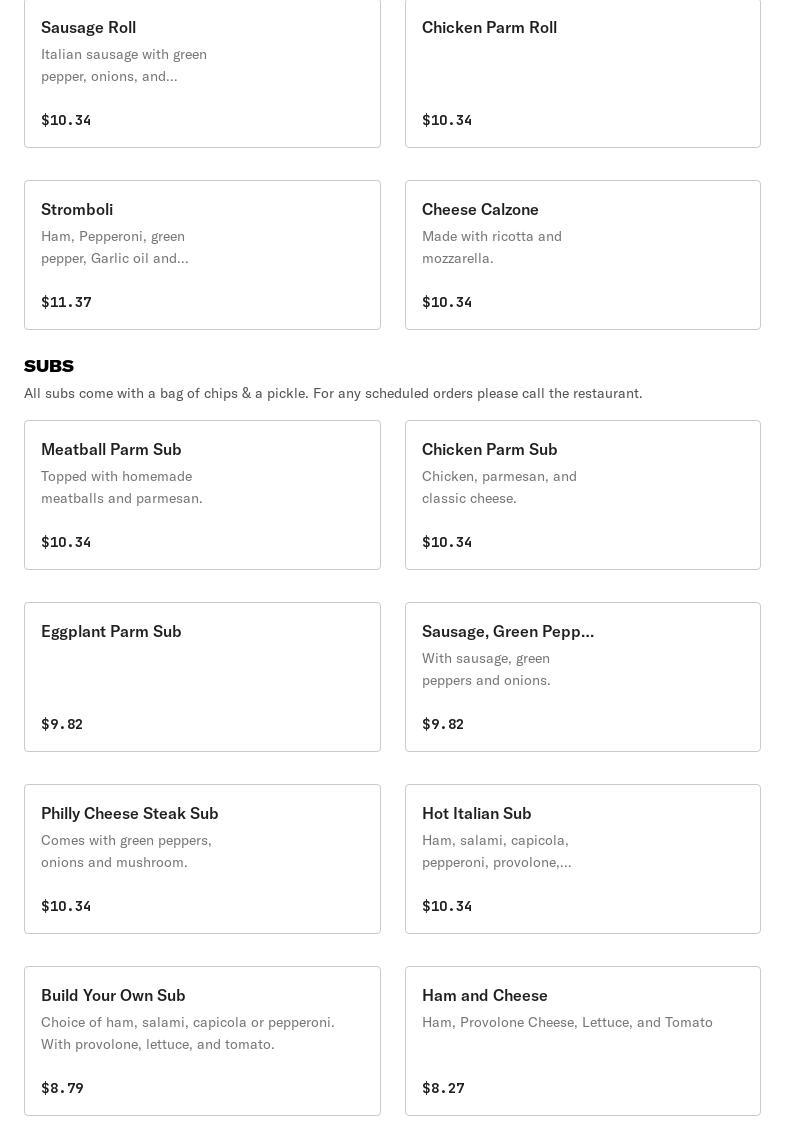The width and height of the screenshot is (785, 1132).
Task: Pick the Eggplant Parm Sub
Action: pos(202,677)
